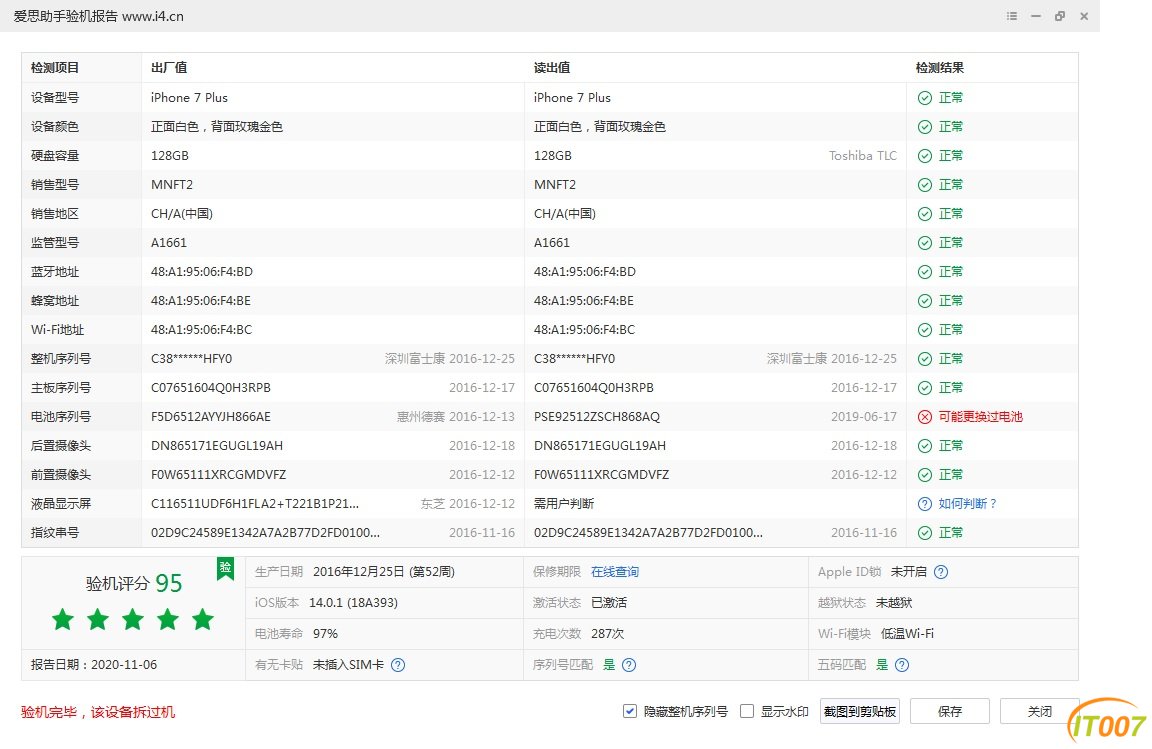Click the 截图到剪贴板 button
Image resolution: width=1152 pixels, height=749 pixels.
[860, 712]
